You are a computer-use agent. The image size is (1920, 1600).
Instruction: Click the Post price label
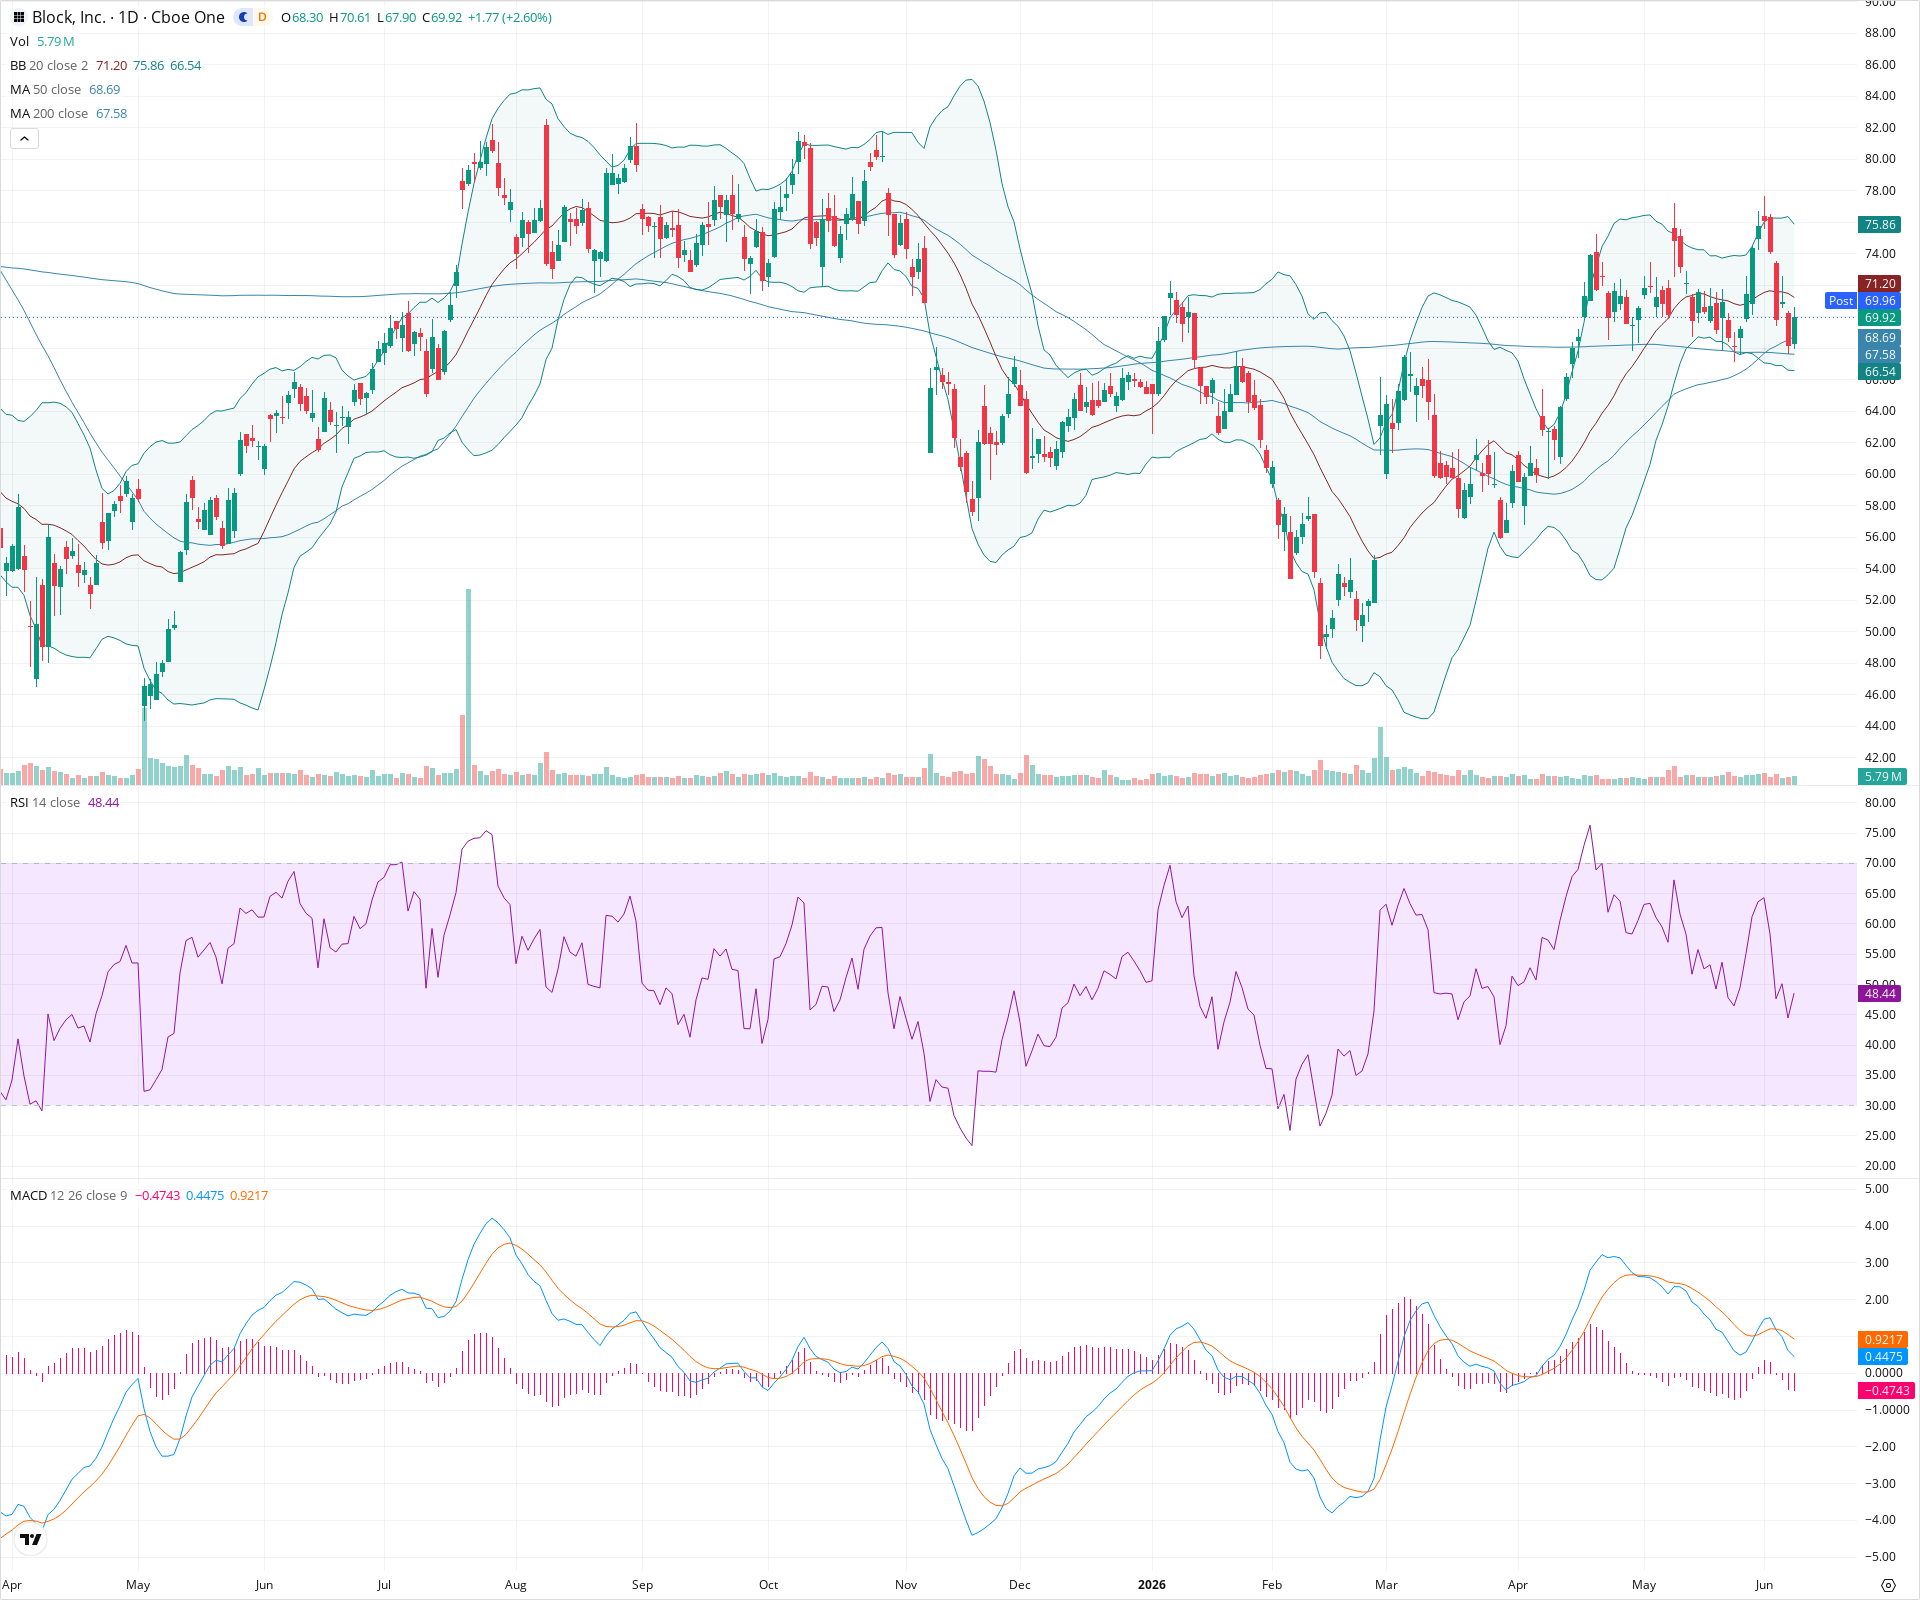[1841, 301]
